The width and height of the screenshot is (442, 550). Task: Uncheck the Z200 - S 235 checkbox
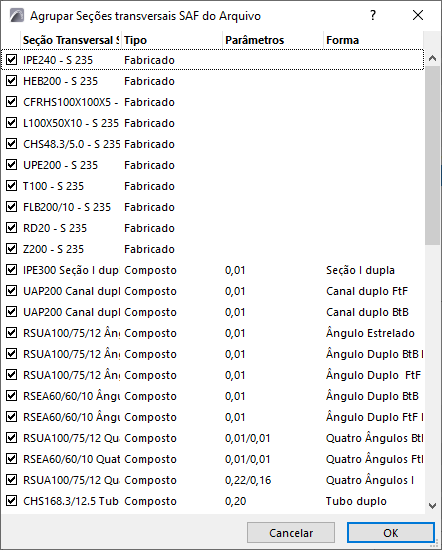coord(12,249)
